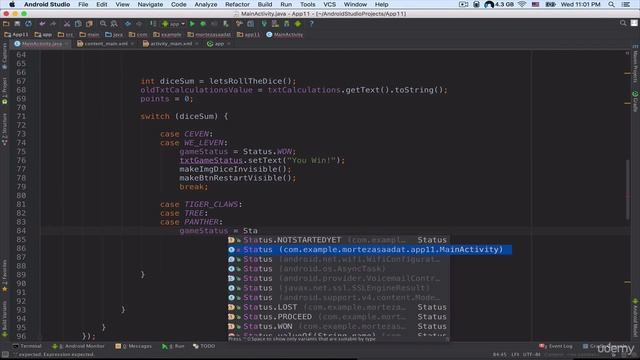This screenshot has width=640, height=360.
Task: Click the Back navigation arrow icon
Action: (x=128, y=24)
